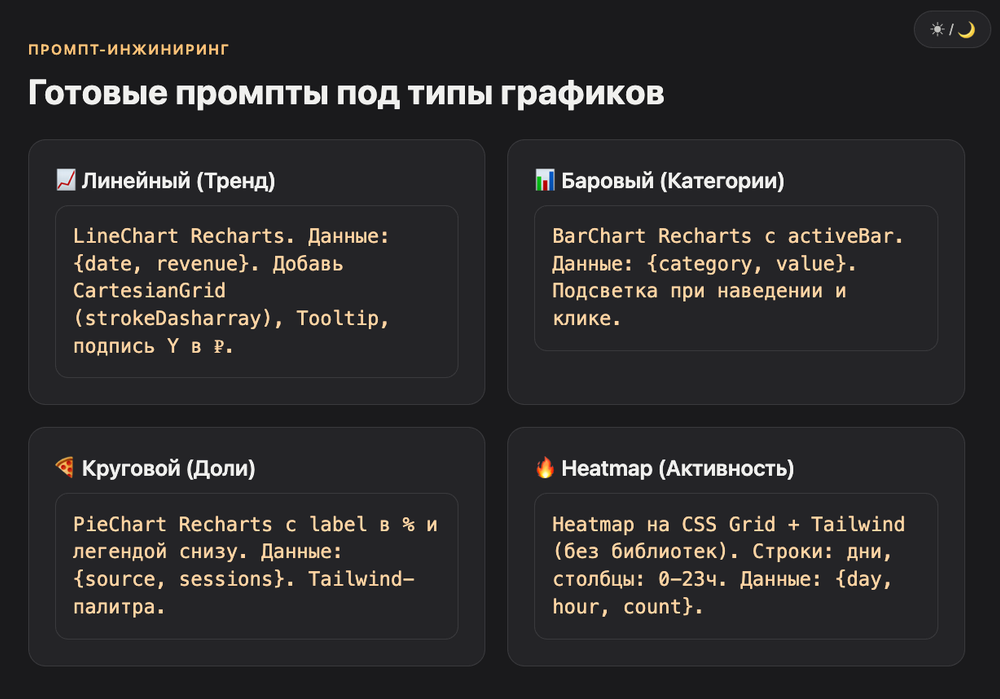
Task: Click the title "Готовые промпты под типы графиков"
Action: point(346,93)
